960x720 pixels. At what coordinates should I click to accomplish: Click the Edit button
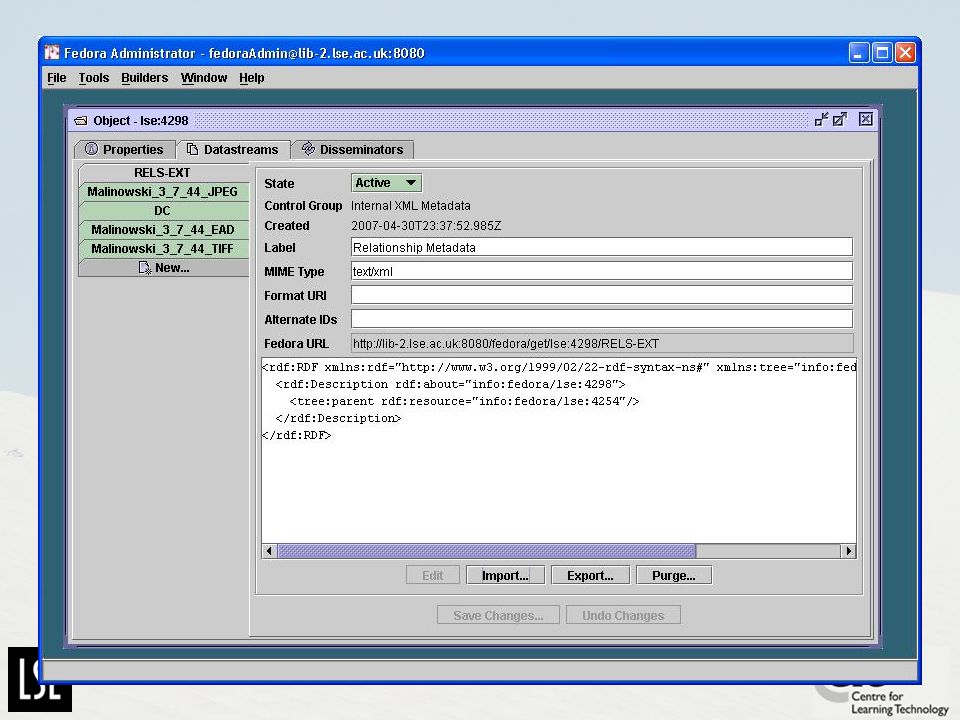pyautogui.click(x=433, y=576)
